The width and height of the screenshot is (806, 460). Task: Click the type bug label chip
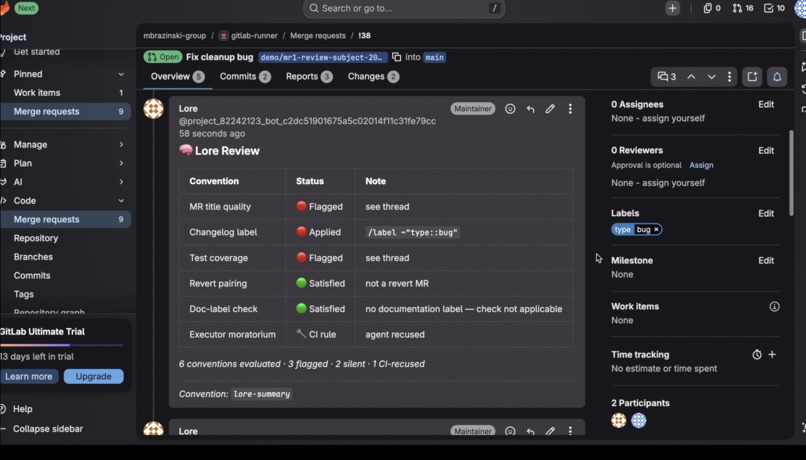(x=636, y=230)
